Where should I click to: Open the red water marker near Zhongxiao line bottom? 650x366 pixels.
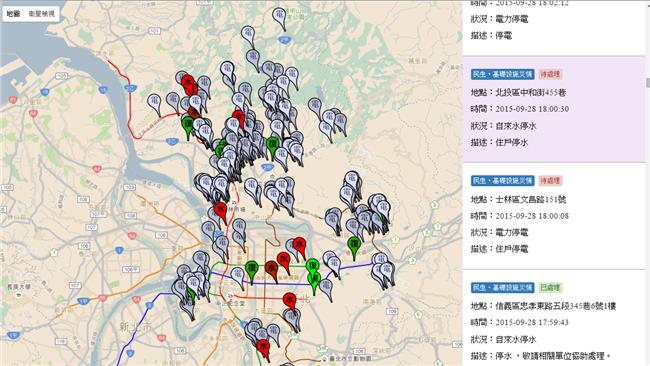pos(289,301)
